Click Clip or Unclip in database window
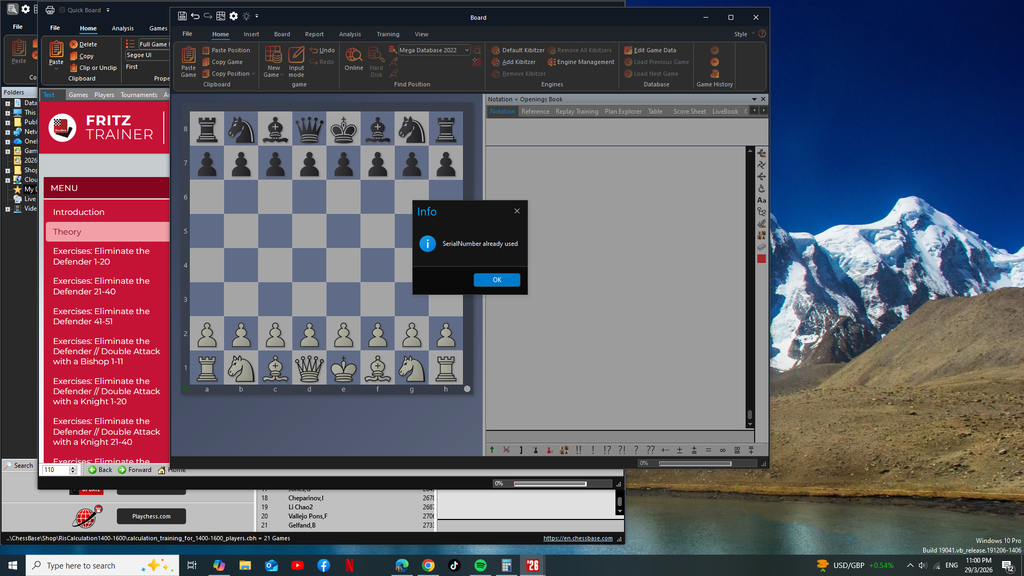 pyautogui.click(x=93, y=68)
